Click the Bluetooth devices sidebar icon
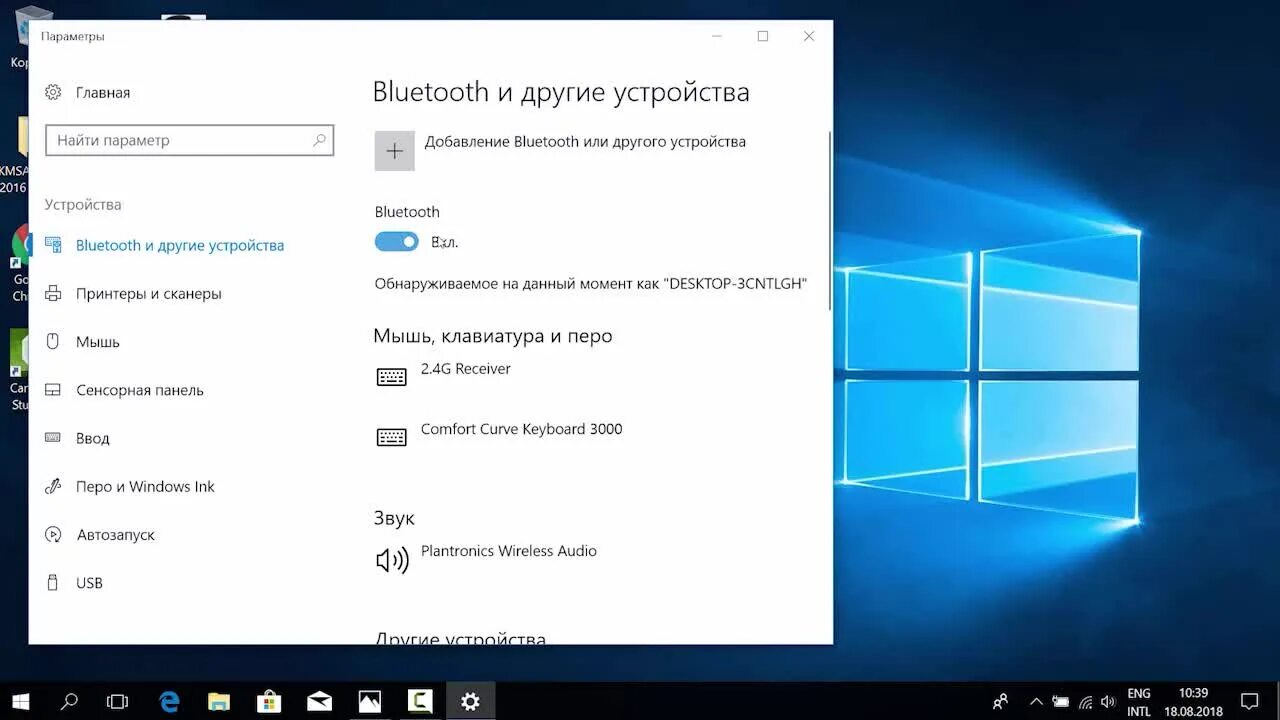Screen dimensions: 1280x720 (x=54, y=245)
